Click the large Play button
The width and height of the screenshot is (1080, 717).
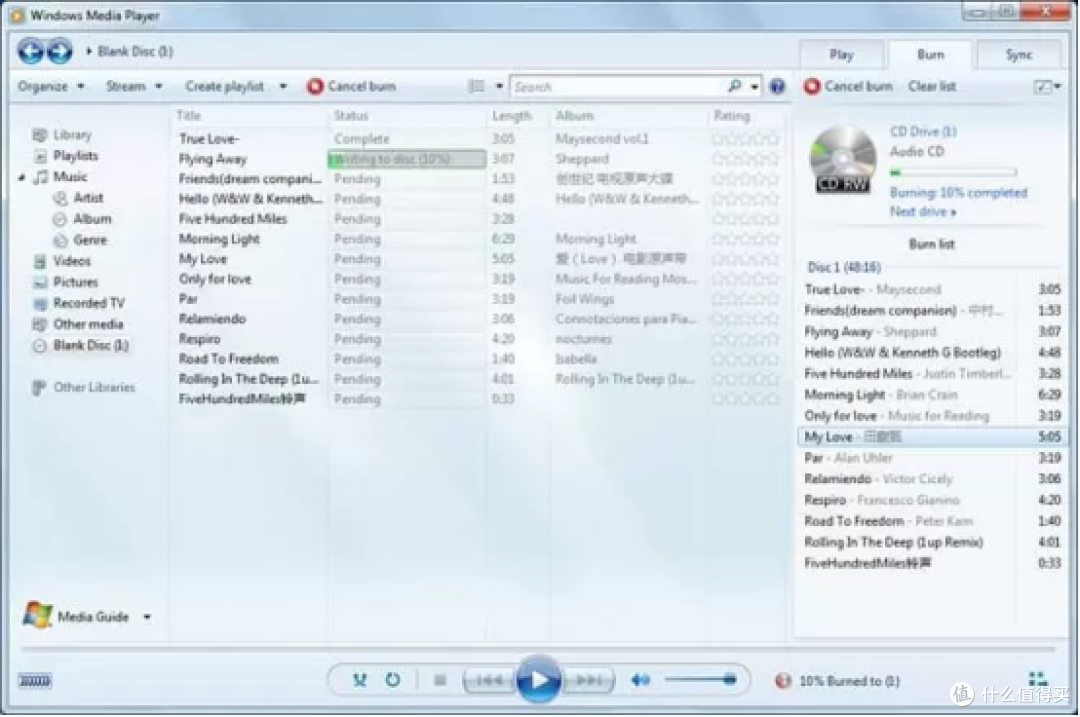click(x=538, y=680)
